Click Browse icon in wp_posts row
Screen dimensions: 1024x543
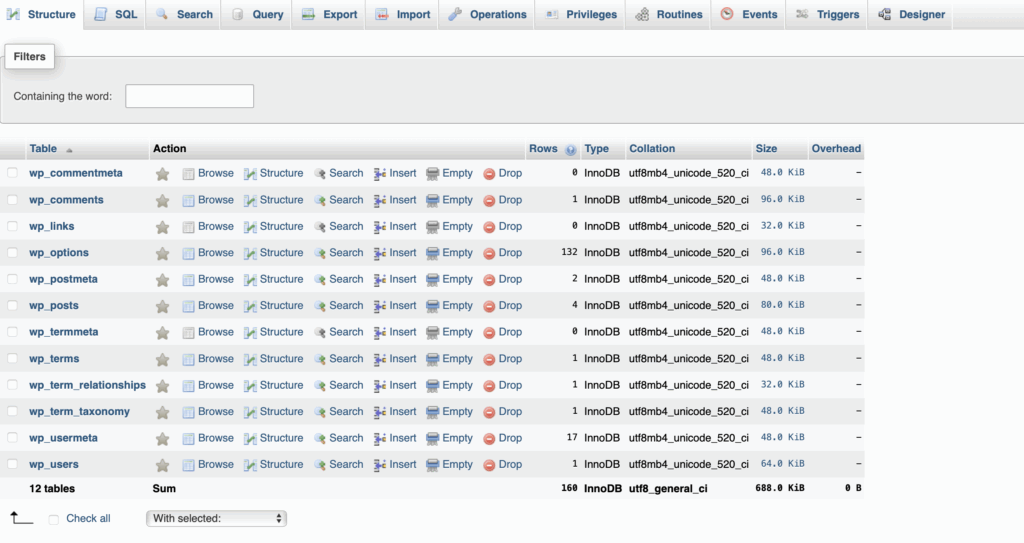coord(188,306)
